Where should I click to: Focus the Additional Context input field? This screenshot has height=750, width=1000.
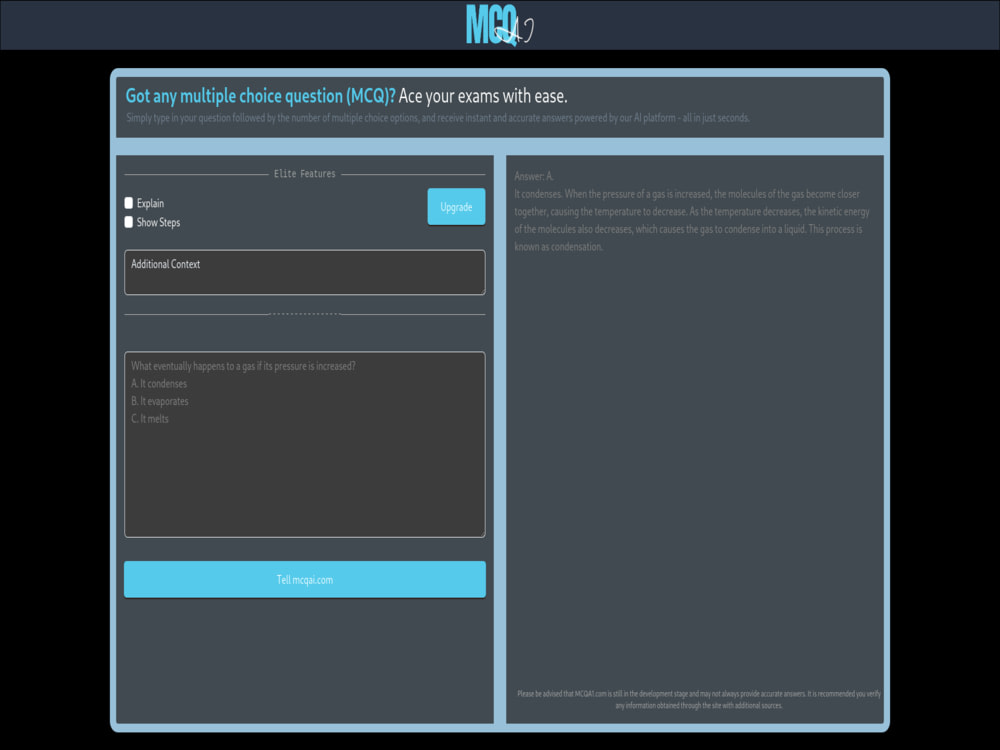305,272
